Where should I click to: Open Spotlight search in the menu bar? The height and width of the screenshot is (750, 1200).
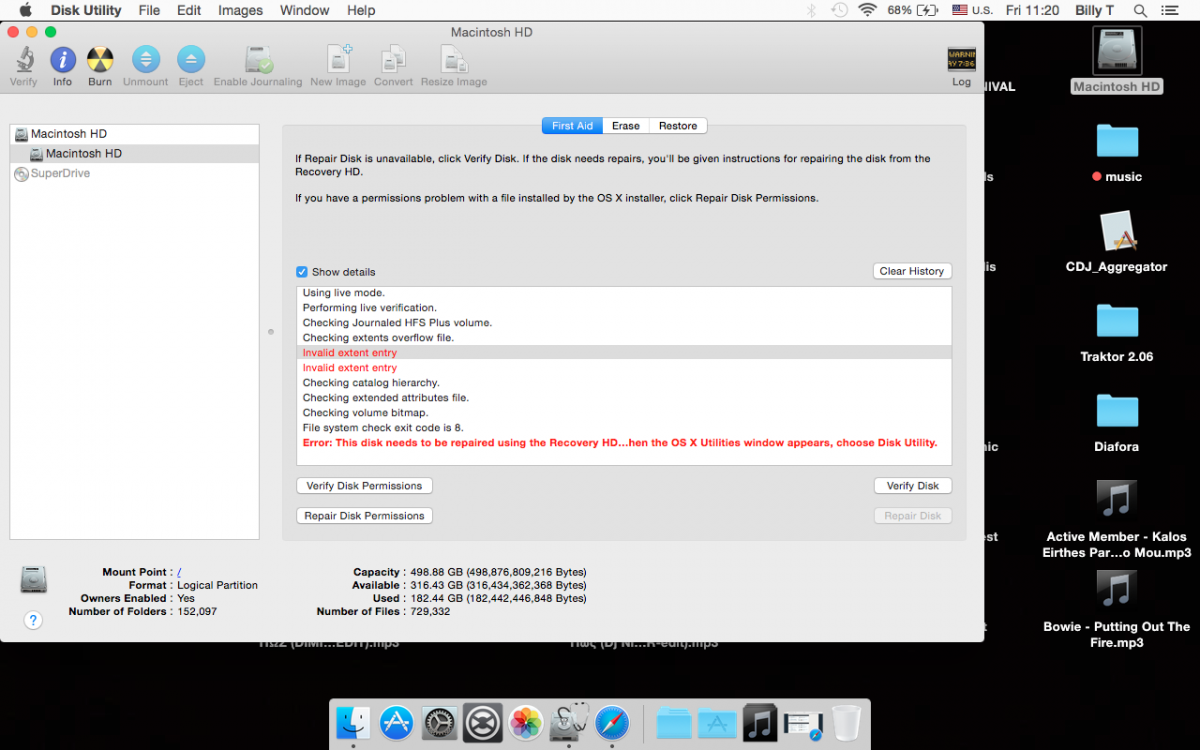point(1140,10)
